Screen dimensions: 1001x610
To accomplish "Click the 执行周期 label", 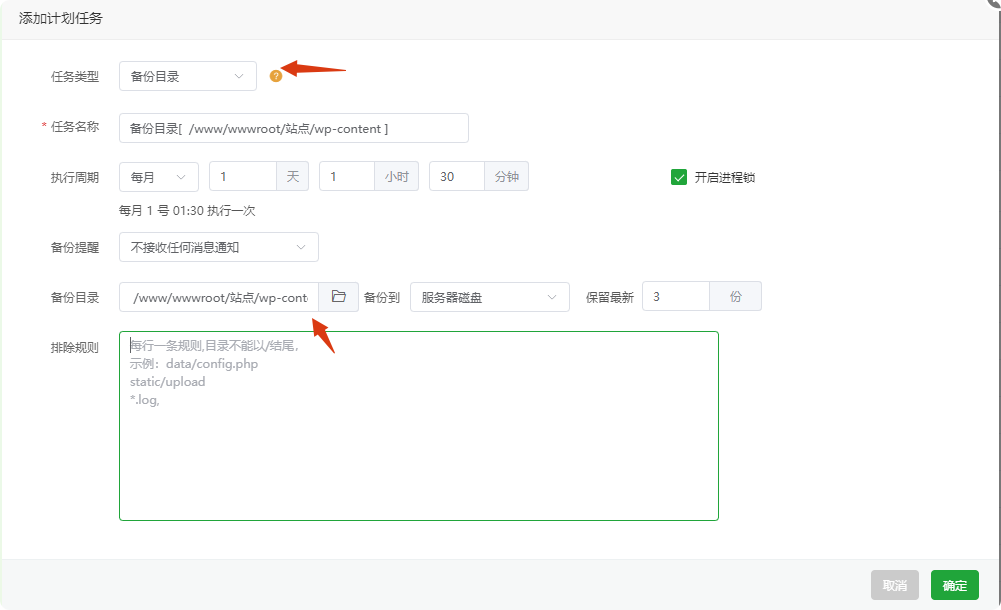I will click(75, 177).
